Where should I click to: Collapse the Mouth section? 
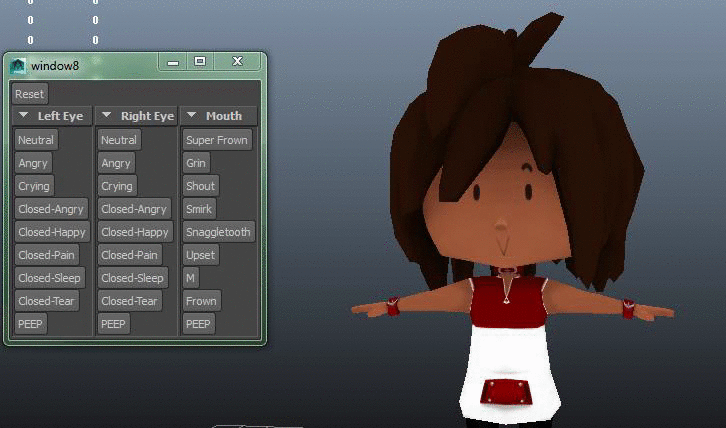click(x=191, y=115)
